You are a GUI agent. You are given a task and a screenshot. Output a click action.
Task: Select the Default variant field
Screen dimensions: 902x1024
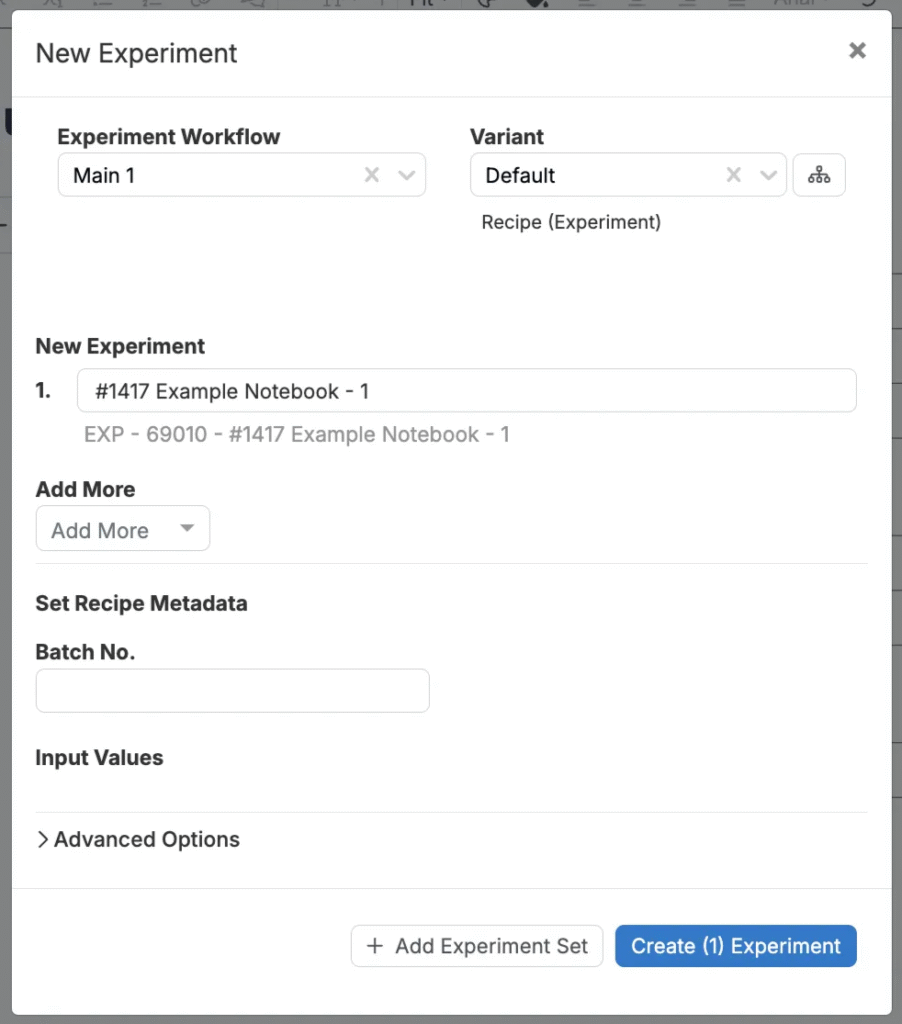tap(595, 175)
